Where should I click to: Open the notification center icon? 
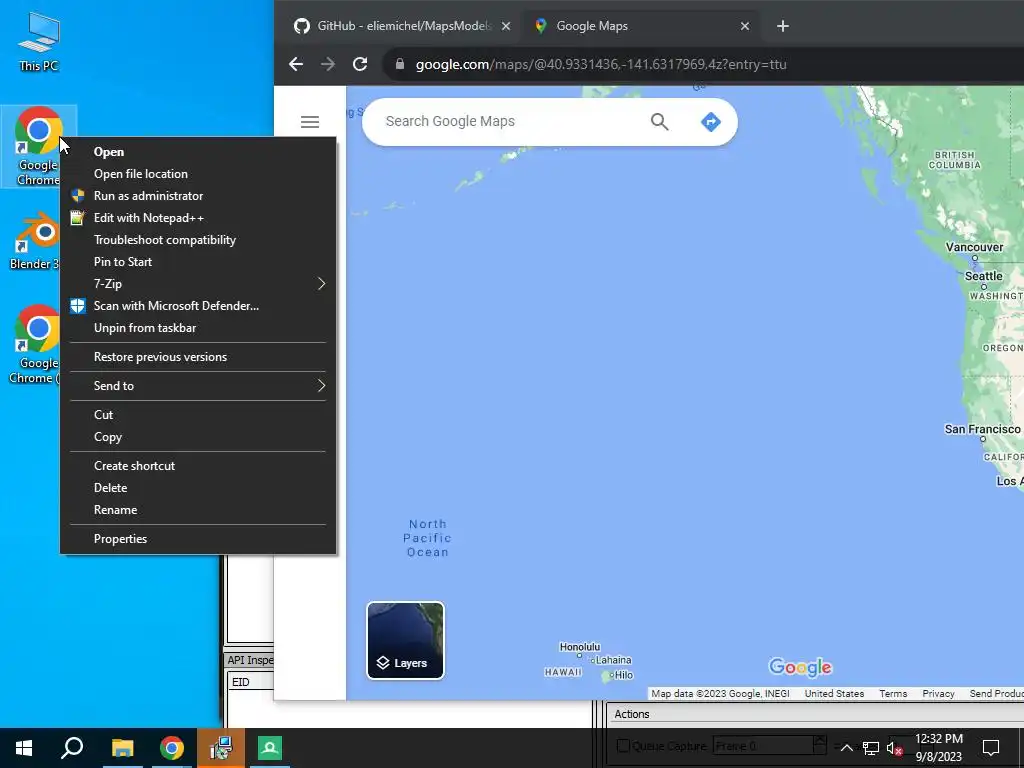pyautogui.click(x=991, y=748)
